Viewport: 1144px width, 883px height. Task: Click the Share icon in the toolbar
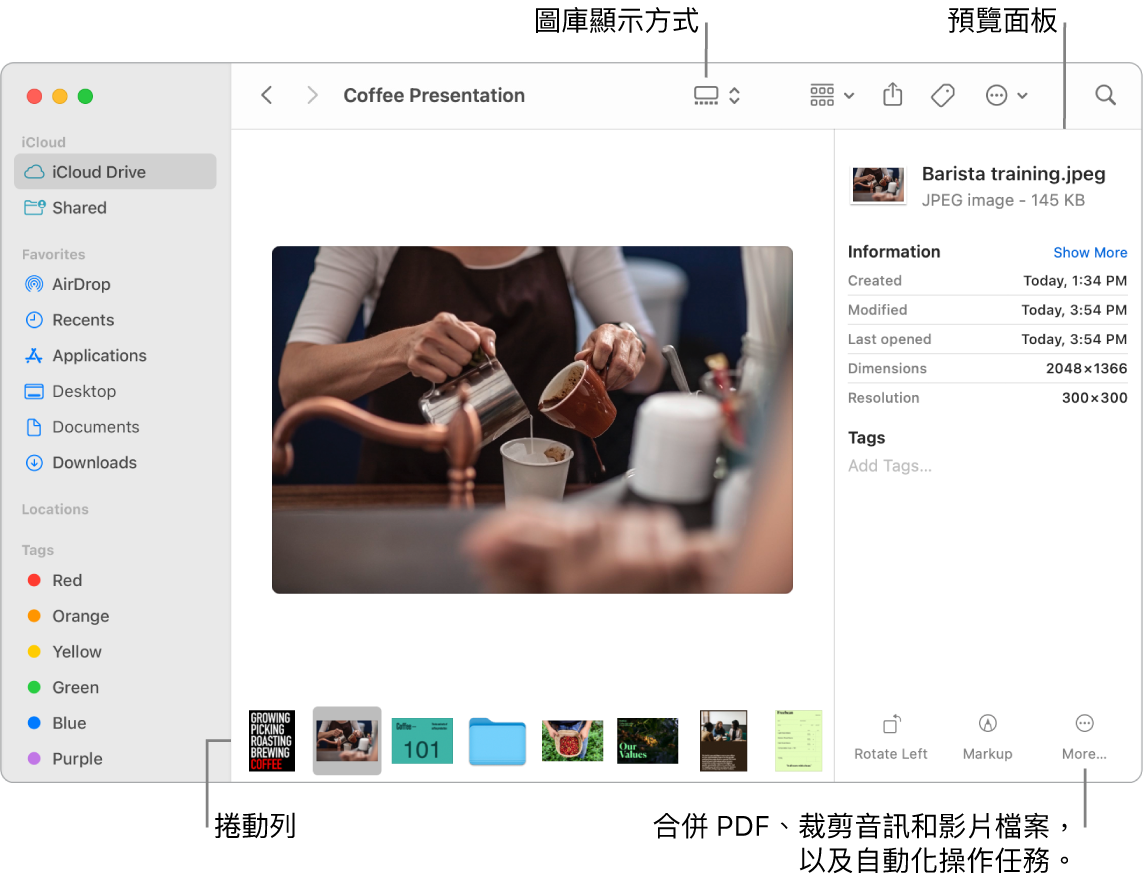tap(891, 94)
